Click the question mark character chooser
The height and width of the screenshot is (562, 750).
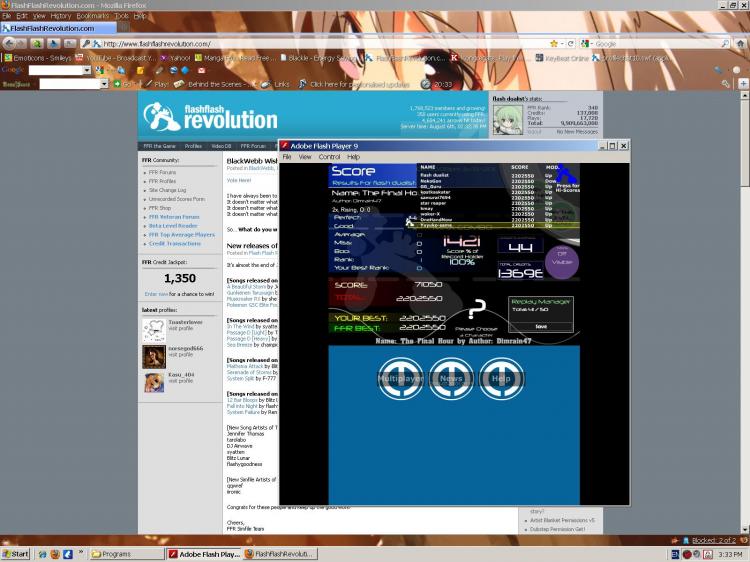(476, 309)
